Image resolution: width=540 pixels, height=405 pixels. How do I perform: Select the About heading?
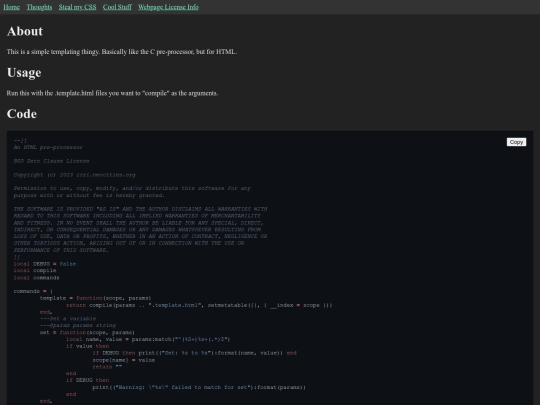click(25, 31)
